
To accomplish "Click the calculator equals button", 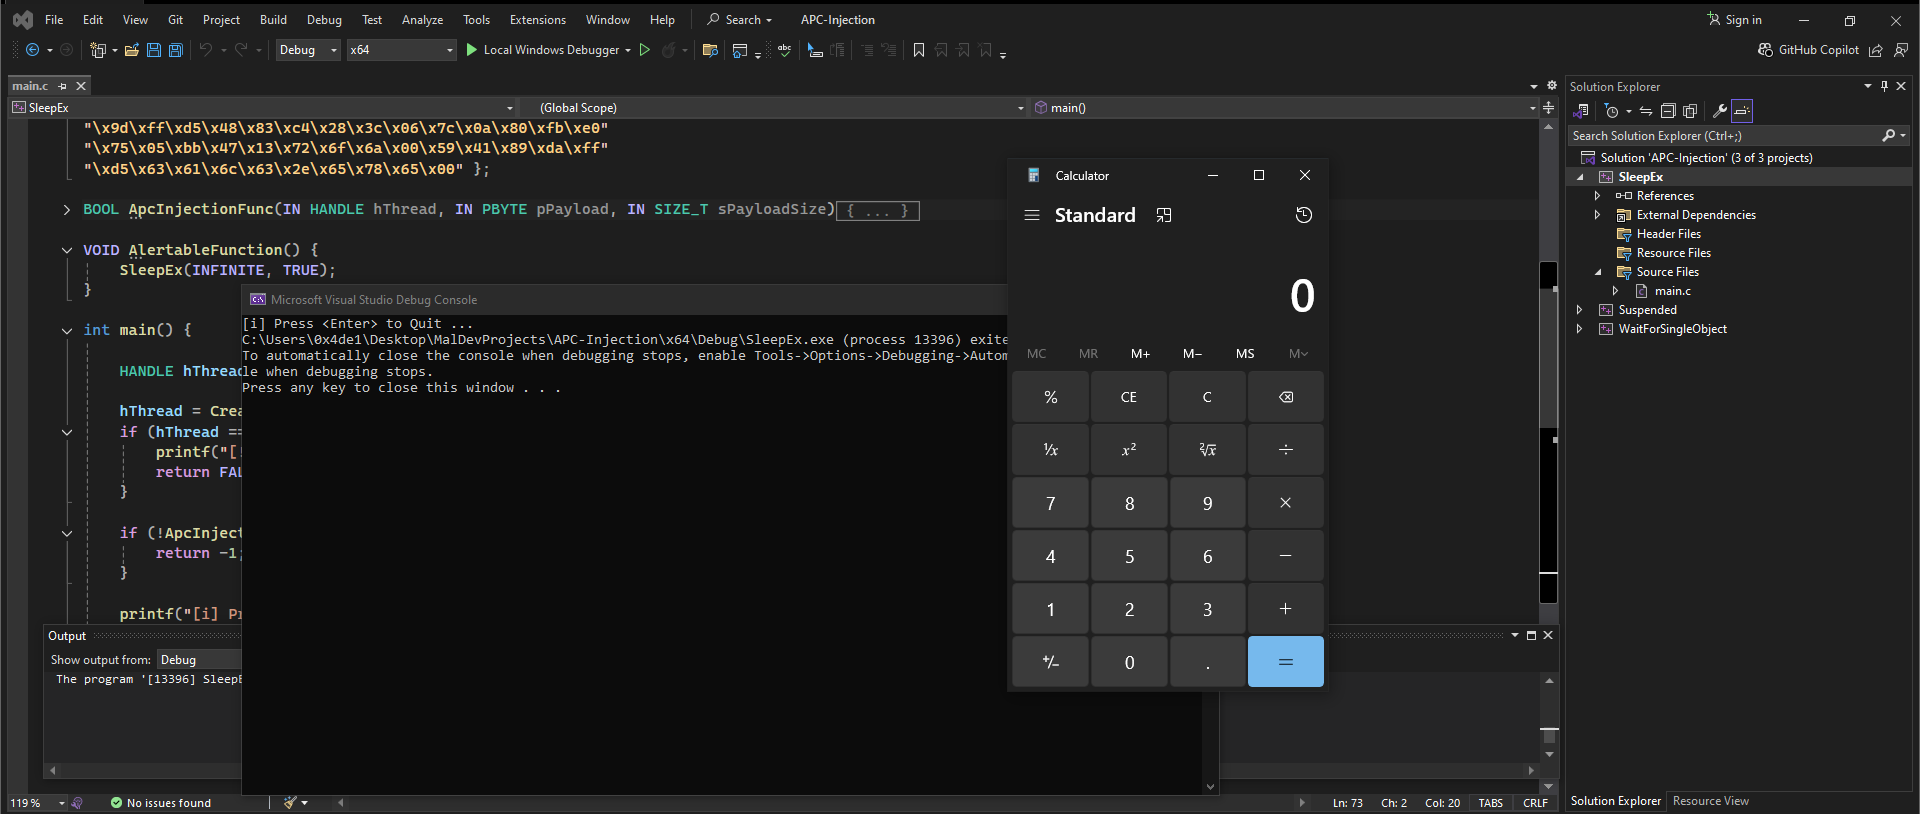I will 1285,662.
